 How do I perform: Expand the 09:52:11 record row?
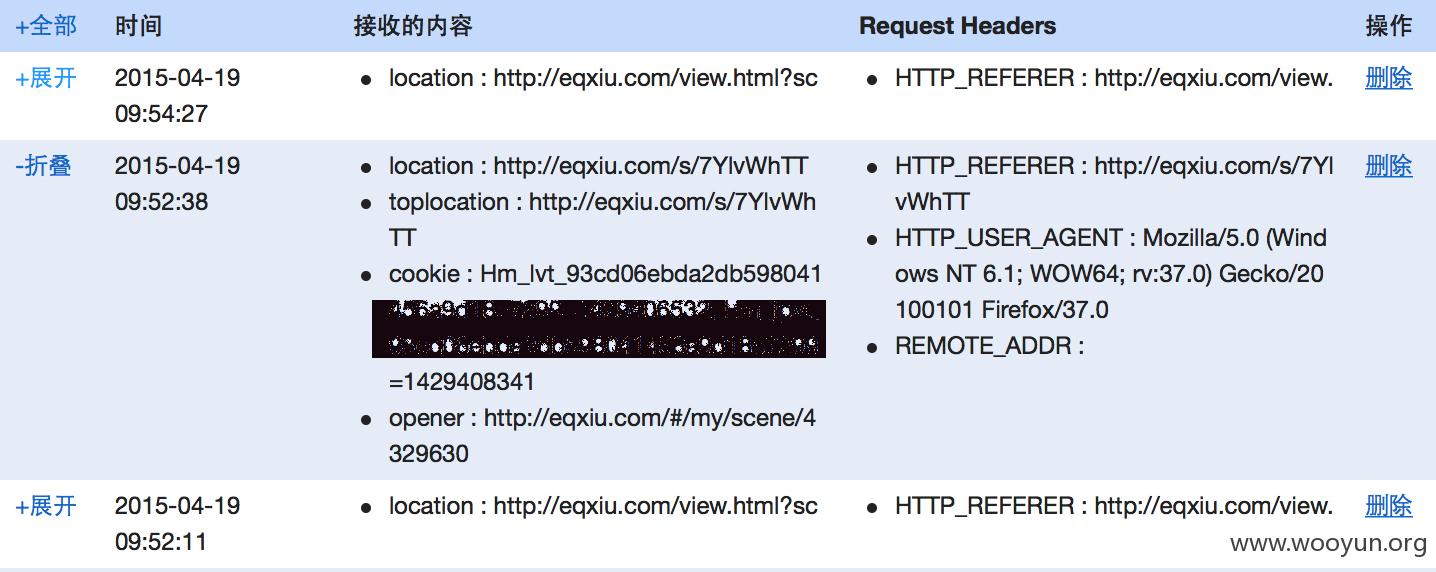tap(46, 506)
